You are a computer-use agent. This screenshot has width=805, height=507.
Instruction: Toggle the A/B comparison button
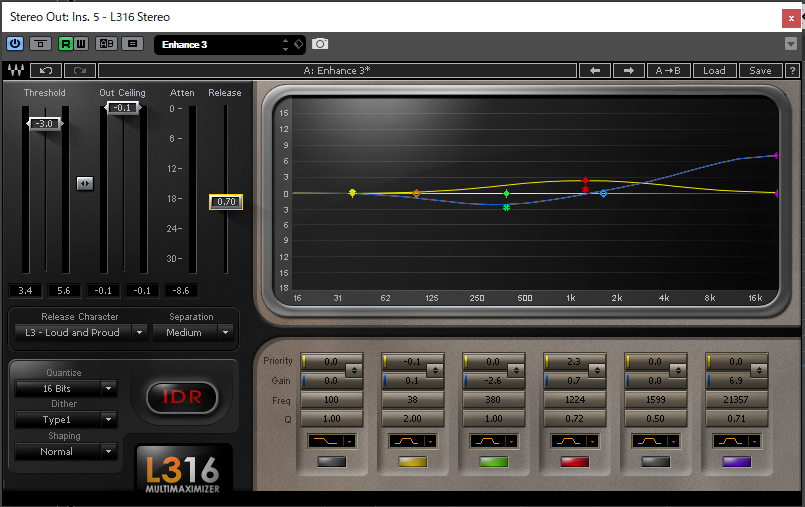pyautogui.click(x=106, y=44)
